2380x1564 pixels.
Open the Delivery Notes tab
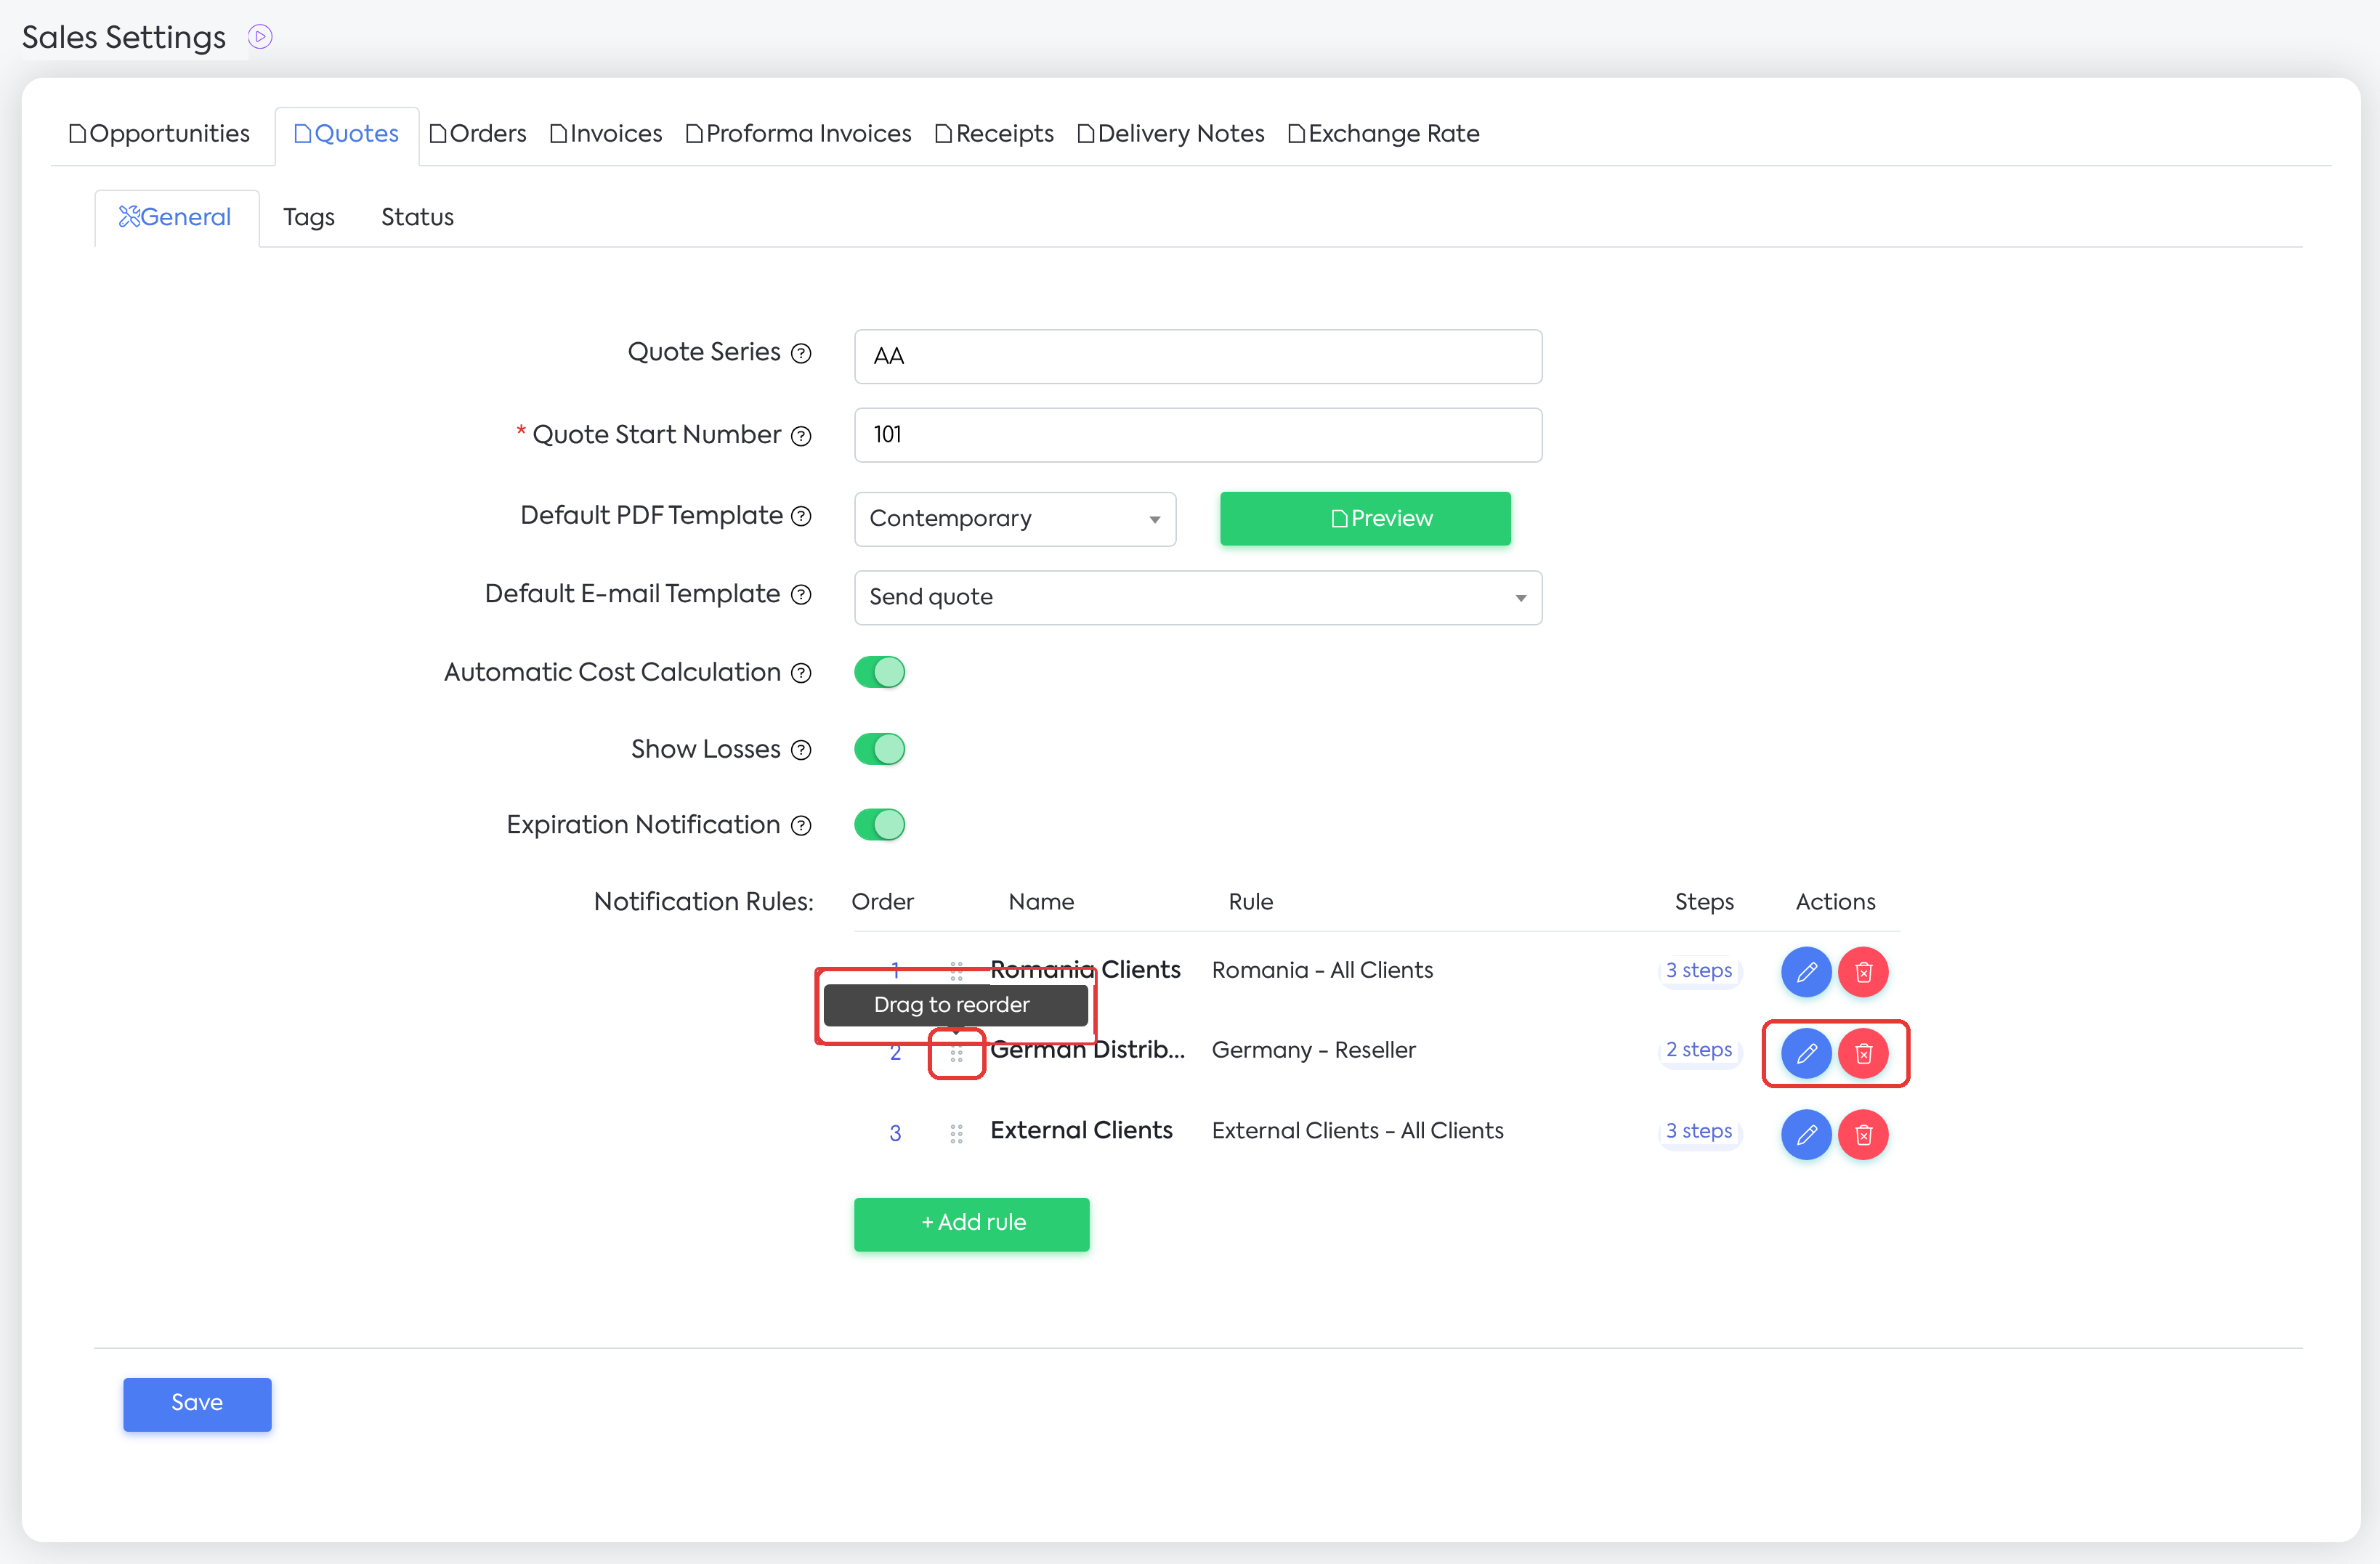(x=1171, y=134)
